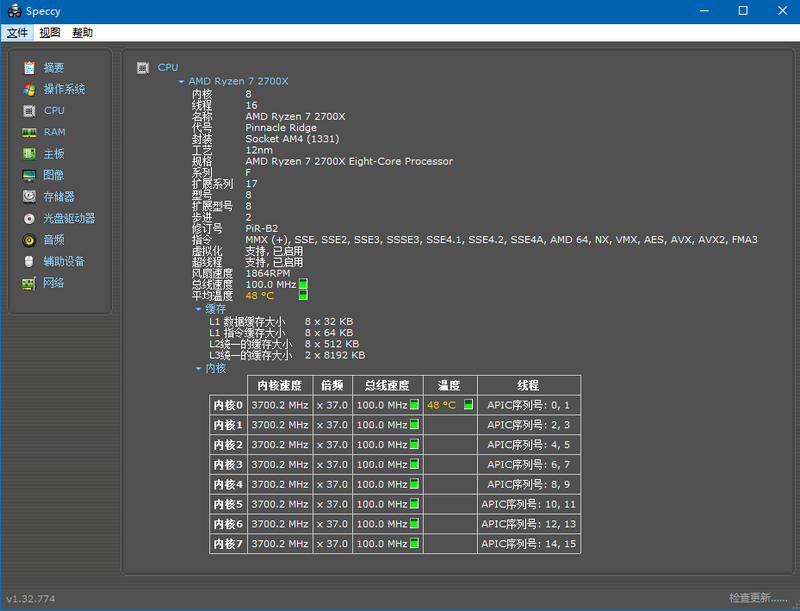Click the 检查更新 check for updates link

(x=758, y=597)
